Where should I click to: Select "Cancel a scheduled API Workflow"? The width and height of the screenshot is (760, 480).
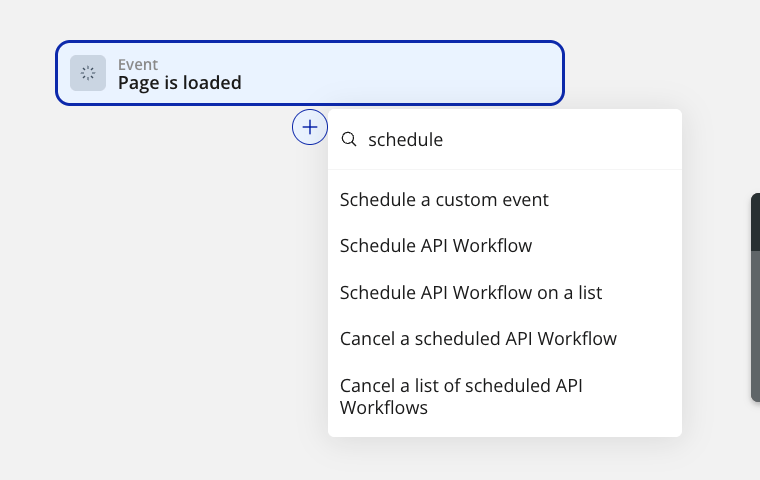pos(478,339)
